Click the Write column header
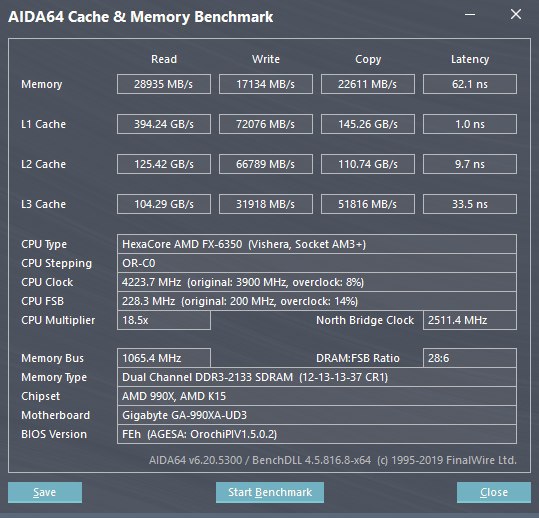 [266, 59]
